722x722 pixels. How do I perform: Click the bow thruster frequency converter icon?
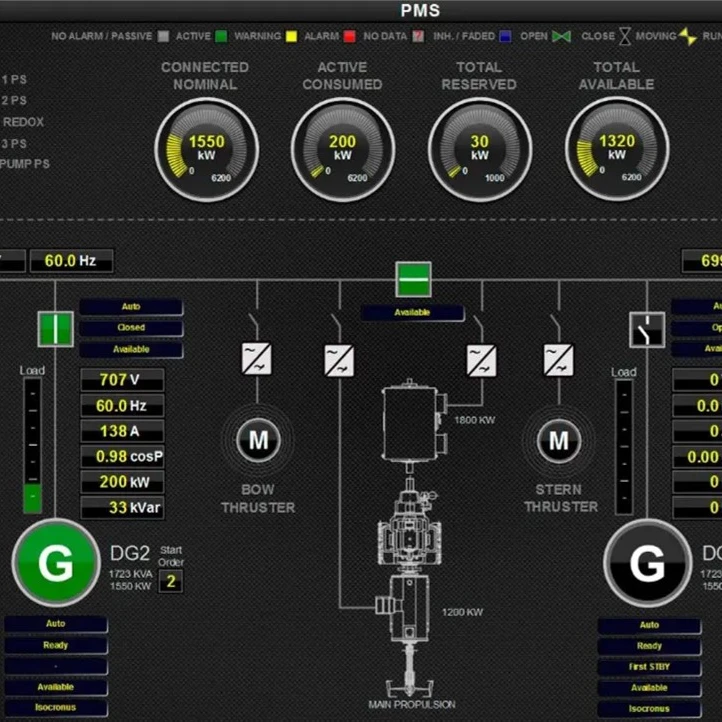click(256, 358)
